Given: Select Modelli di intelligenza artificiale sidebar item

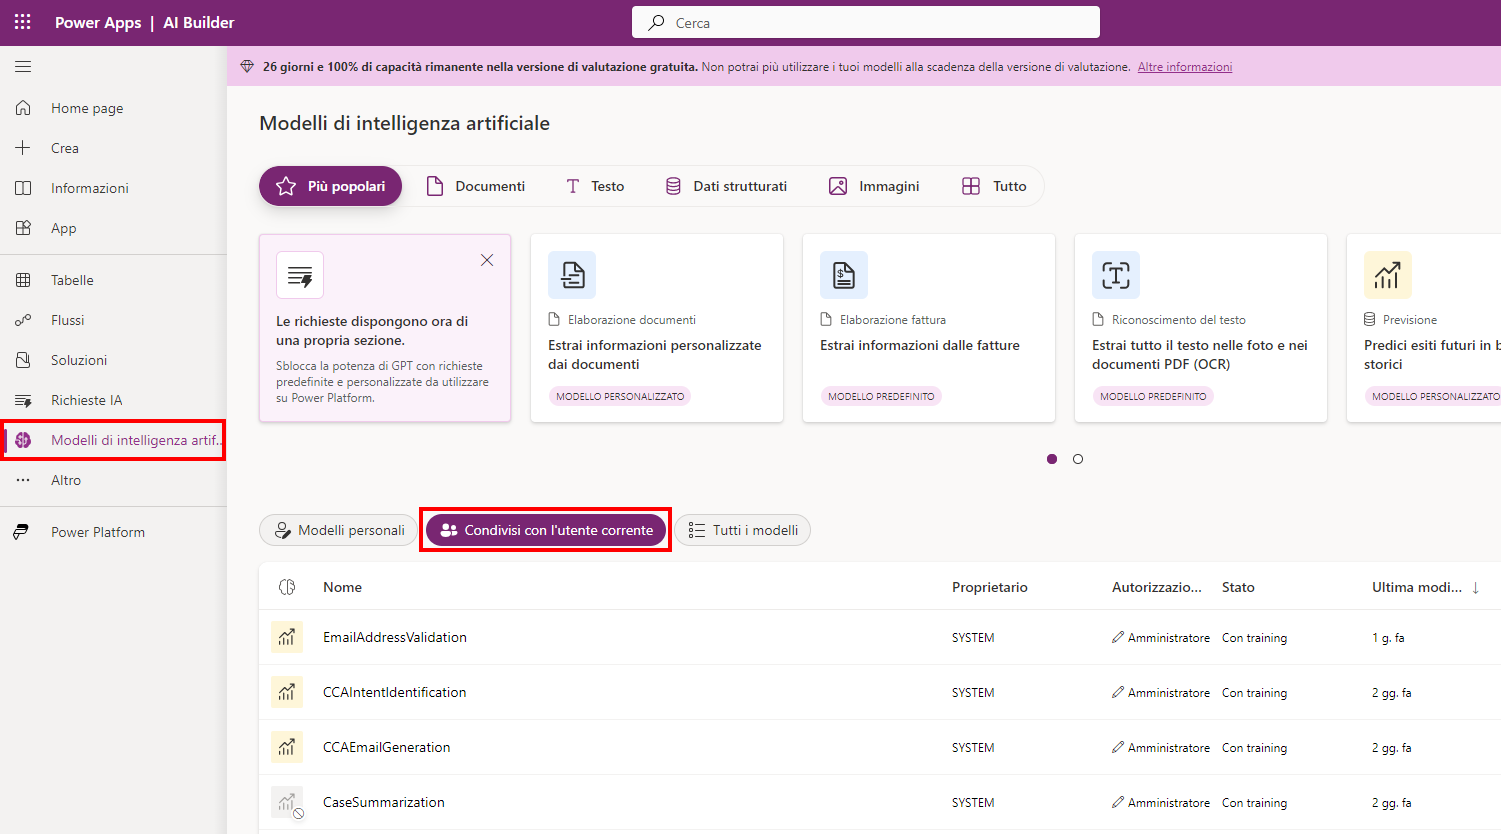Looking at the screenshot, I should [113, 440].
